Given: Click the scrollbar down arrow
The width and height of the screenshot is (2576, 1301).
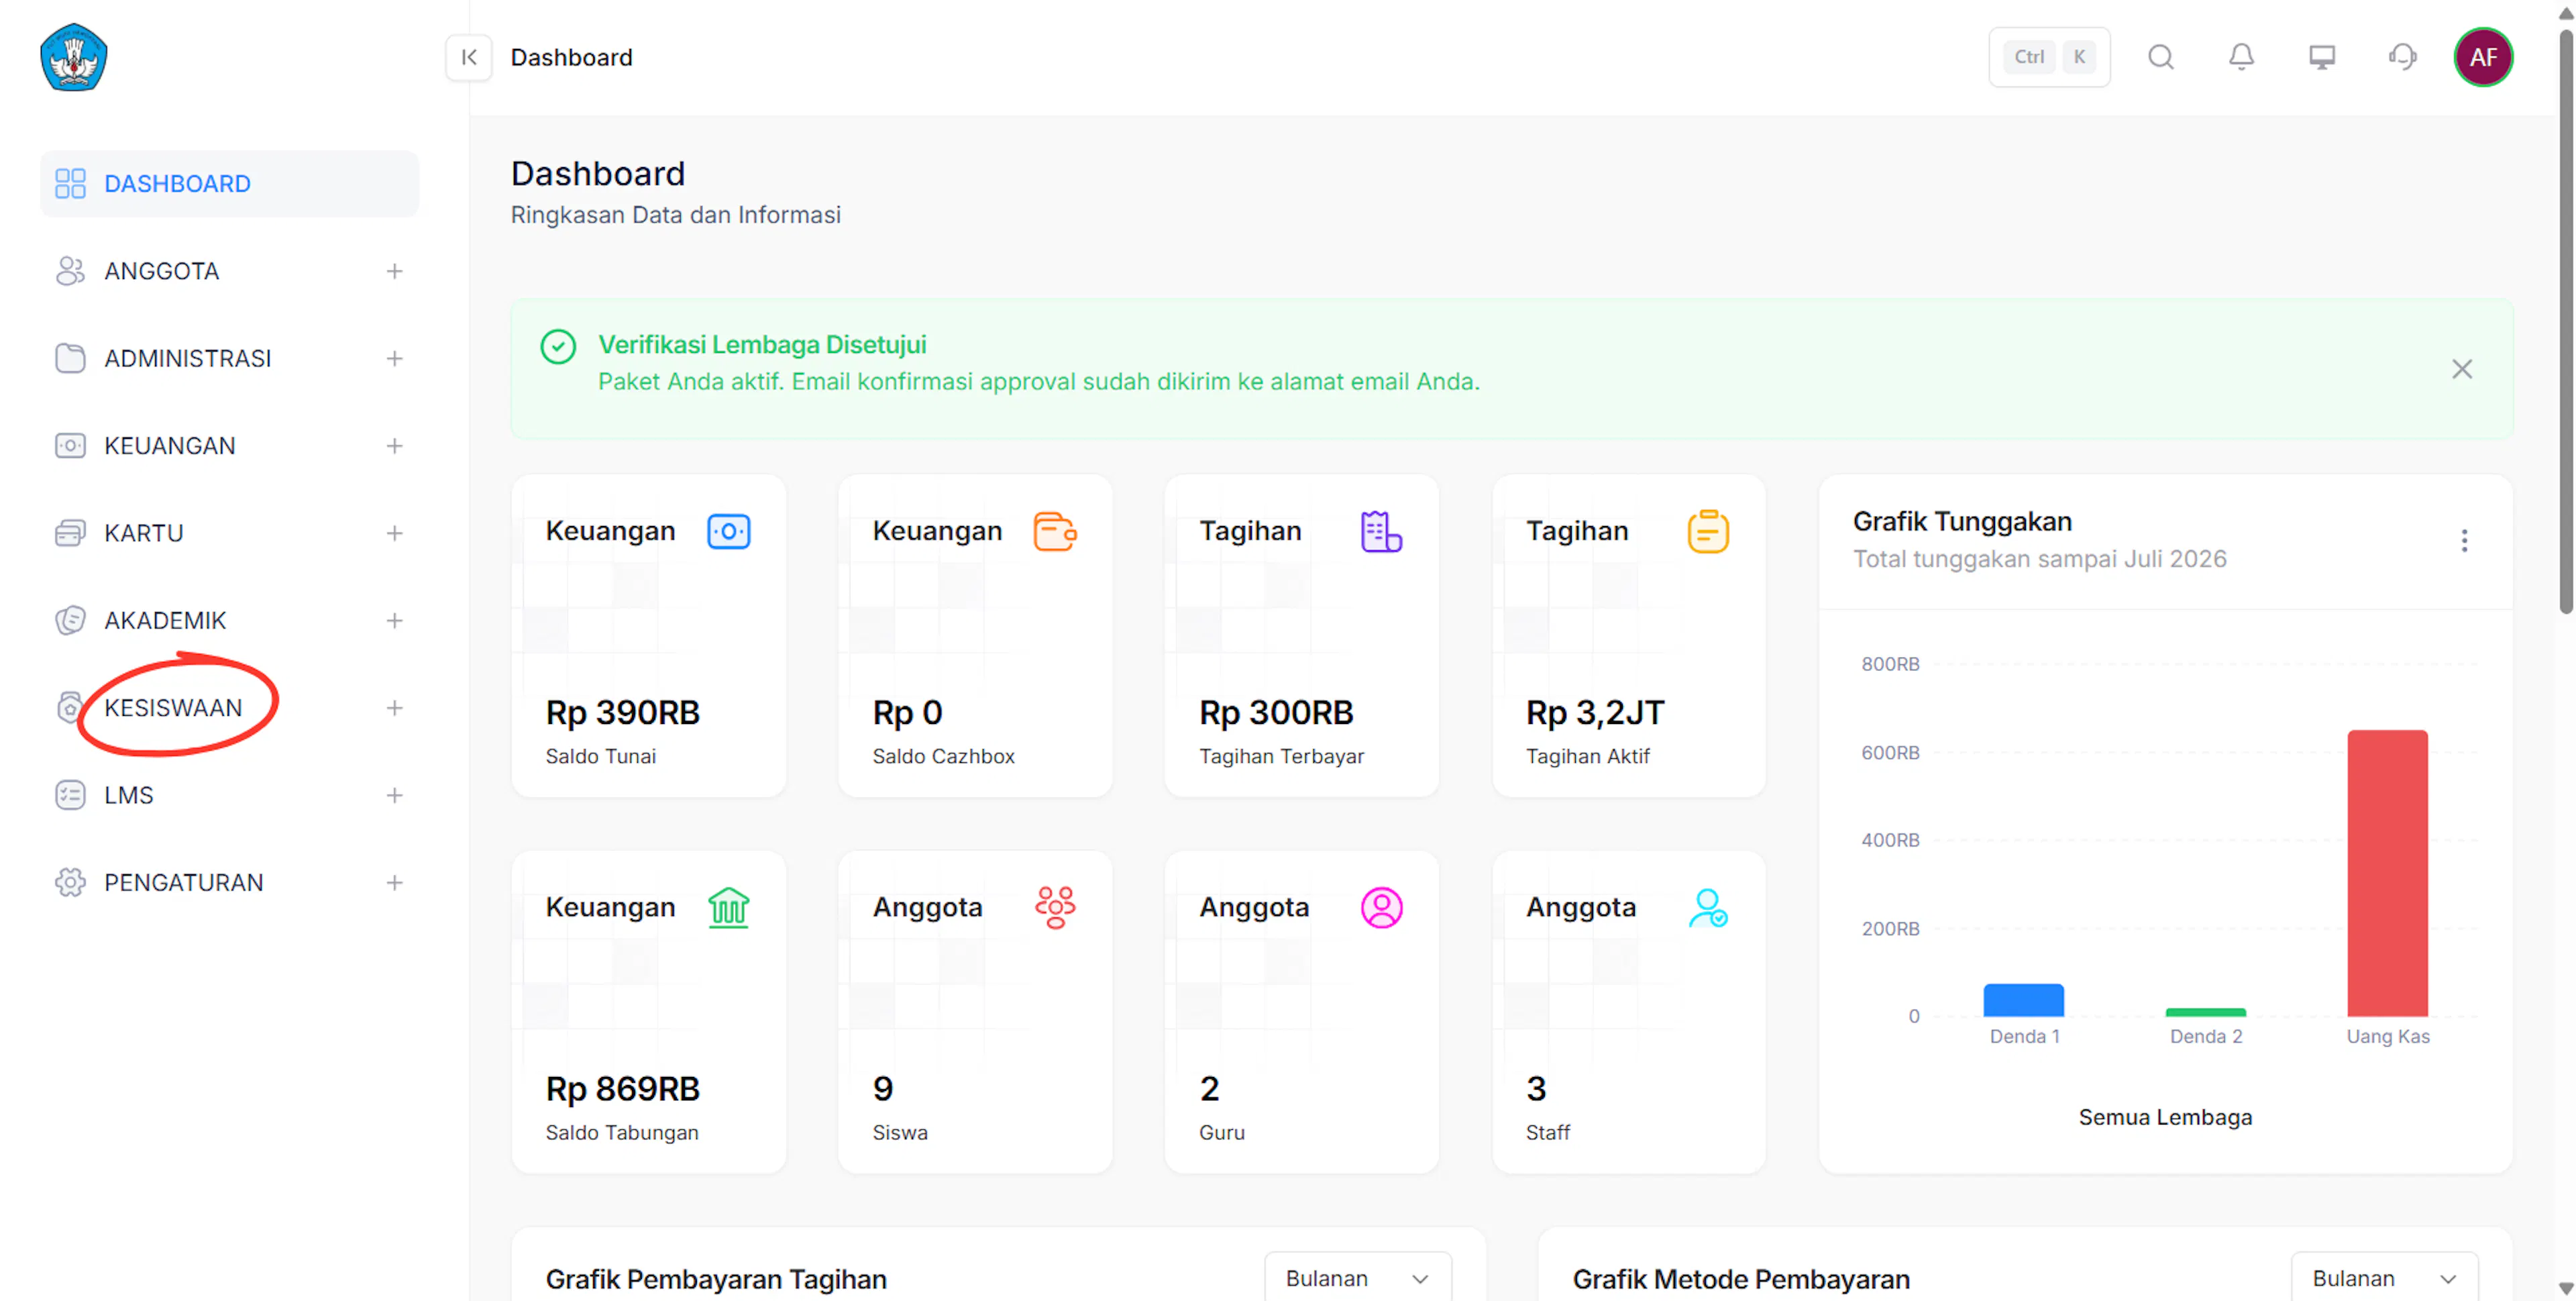Looking at the screenshot, I should click(2565, 1288).
